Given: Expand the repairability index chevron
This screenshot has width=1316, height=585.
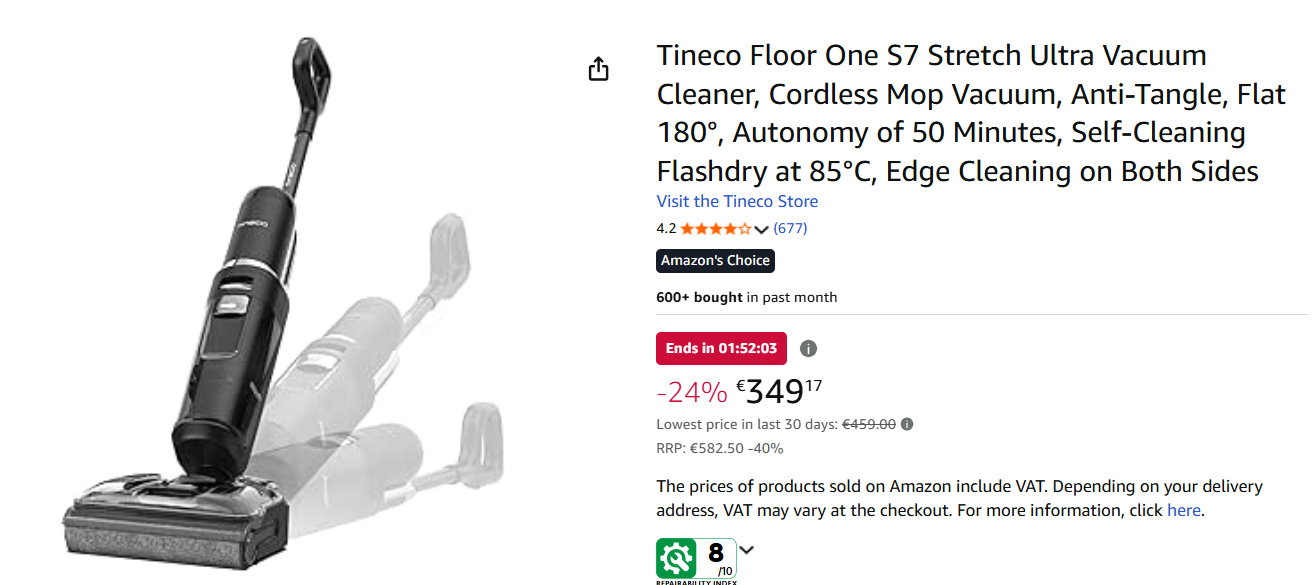Looking at the screenshot, I should point(746,549).
